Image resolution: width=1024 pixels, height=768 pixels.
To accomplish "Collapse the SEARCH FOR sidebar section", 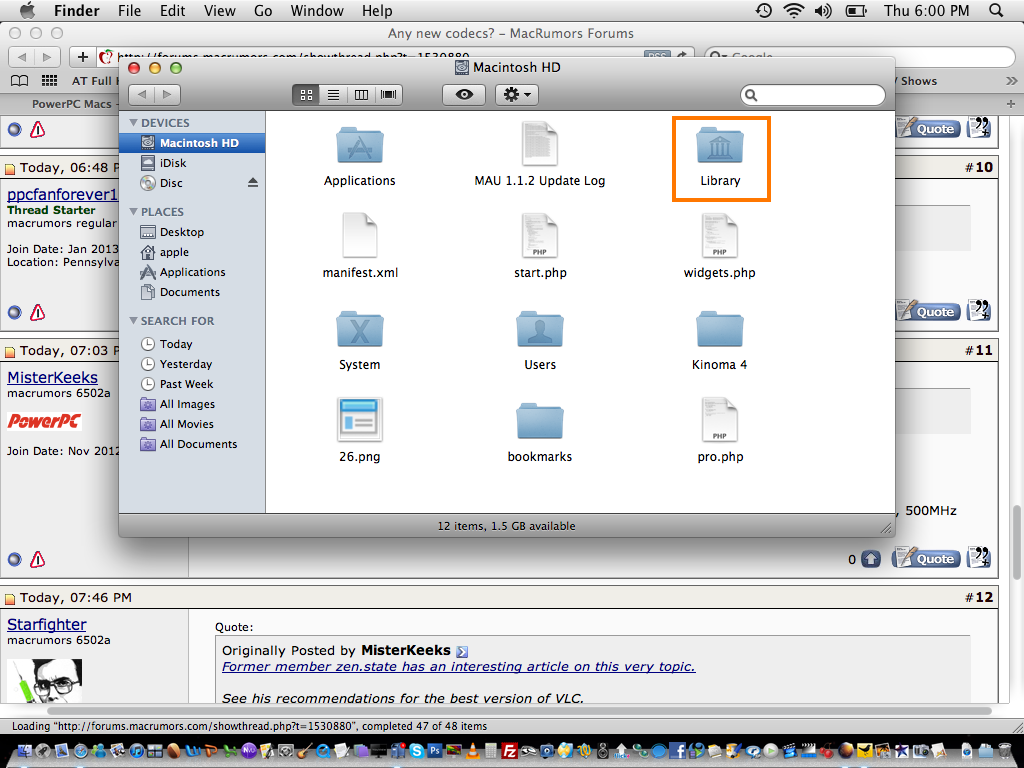I will [x=133, y=321].
